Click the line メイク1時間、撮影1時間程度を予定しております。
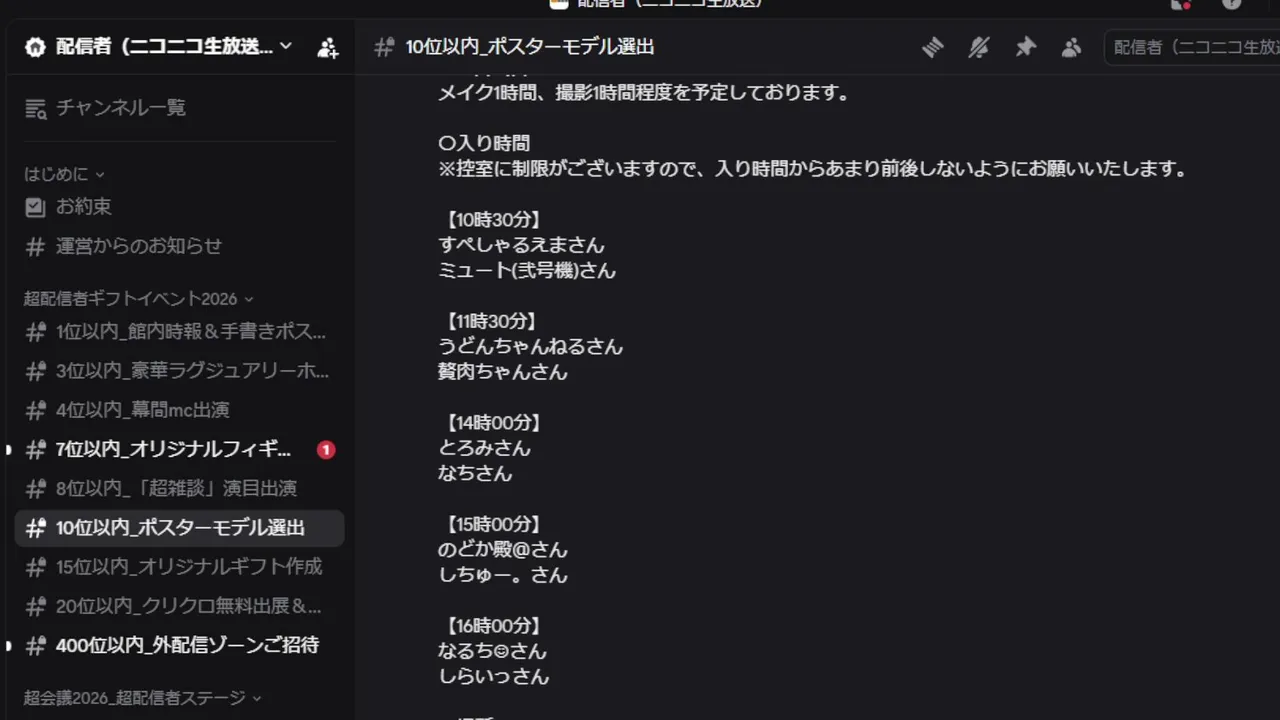1280x720 pixels. 644,93
